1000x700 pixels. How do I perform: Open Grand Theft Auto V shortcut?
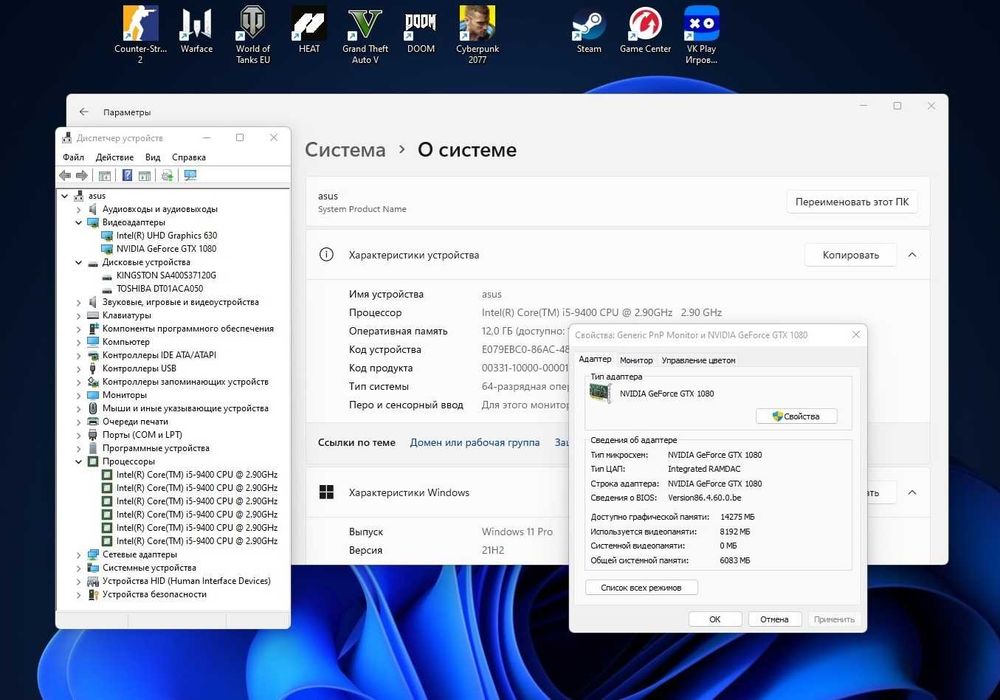tap(365, 35)
